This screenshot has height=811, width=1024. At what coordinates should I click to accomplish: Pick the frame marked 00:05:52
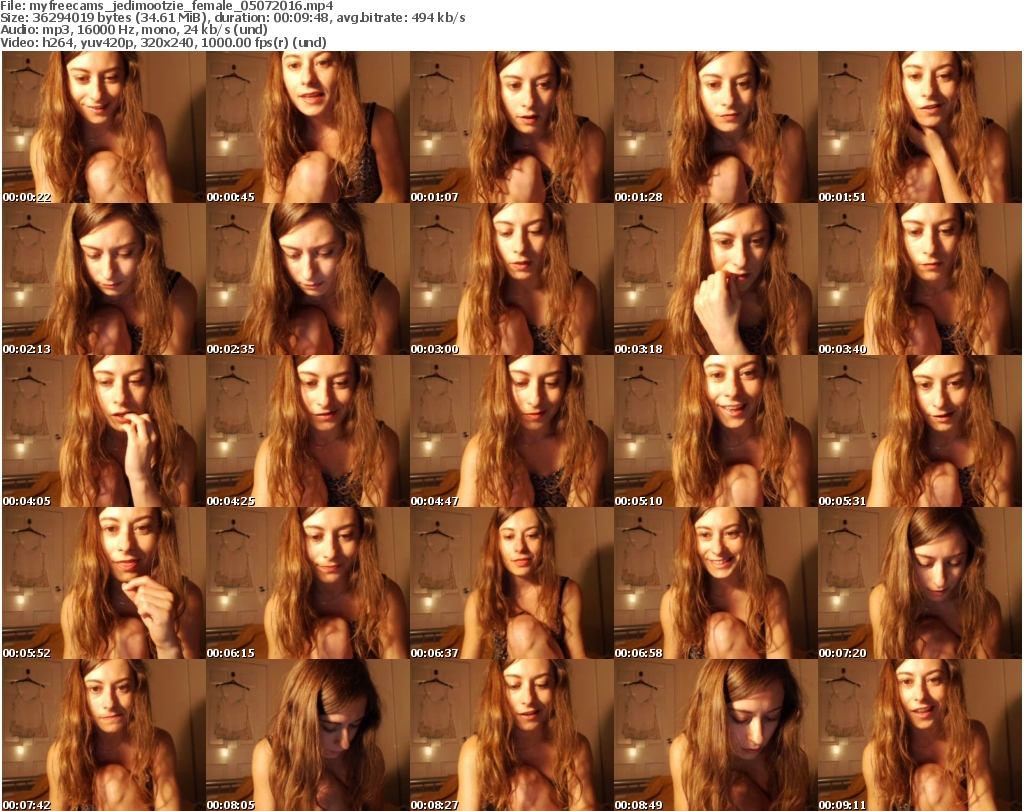pos(104,584)
